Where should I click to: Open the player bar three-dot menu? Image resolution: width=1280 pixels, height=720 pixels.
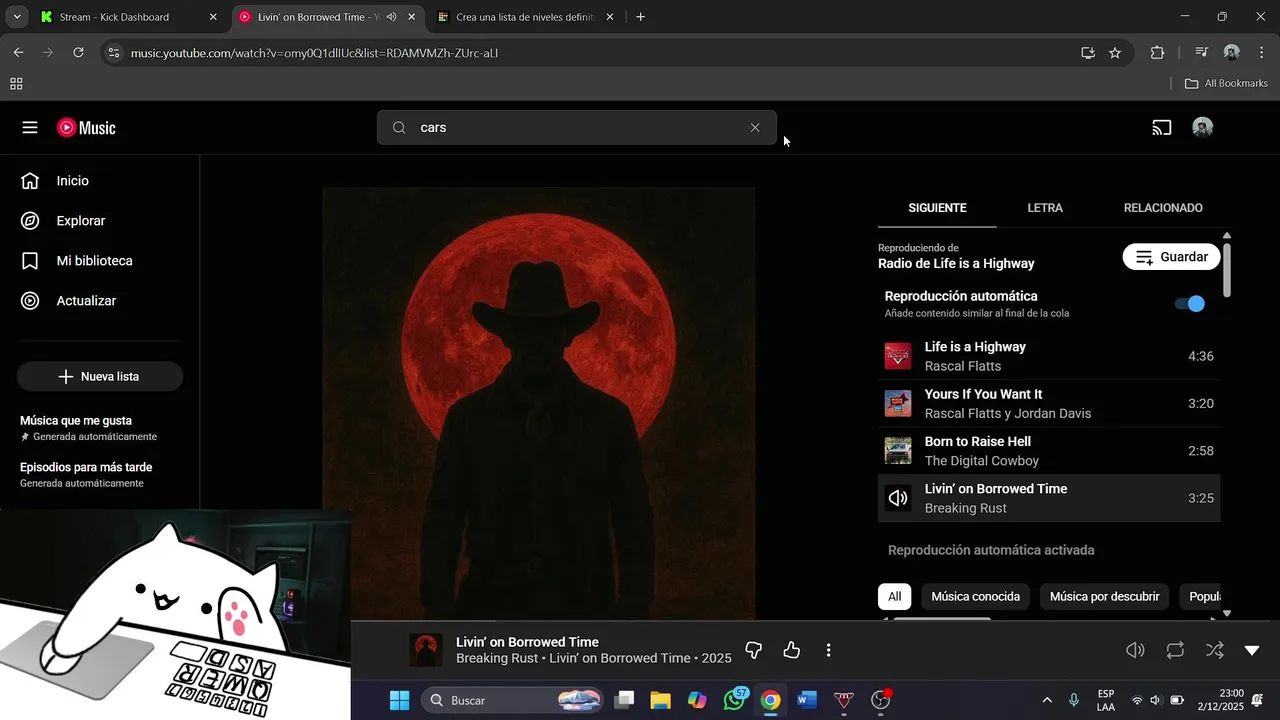tap(828, 650)
